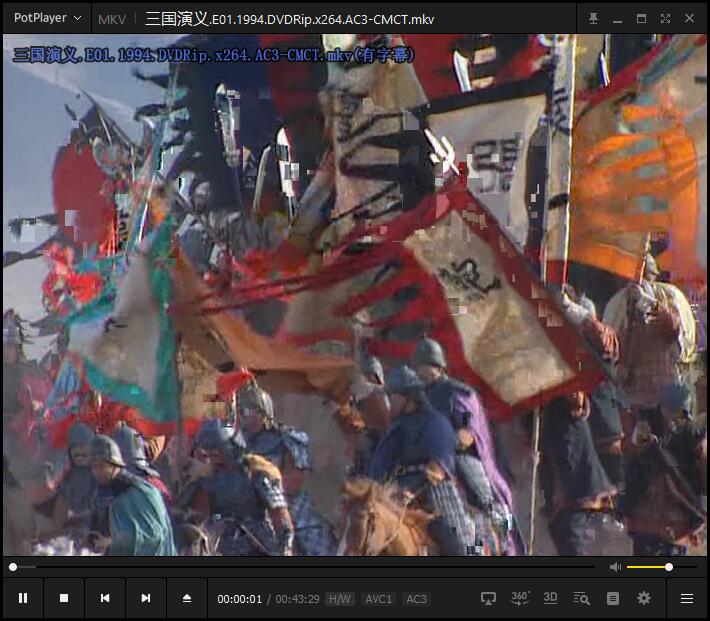Viewport: 710px width, 621px height.
Task: Toggle the H/W hardware acceleration indicator
Action: coord(340,599)
